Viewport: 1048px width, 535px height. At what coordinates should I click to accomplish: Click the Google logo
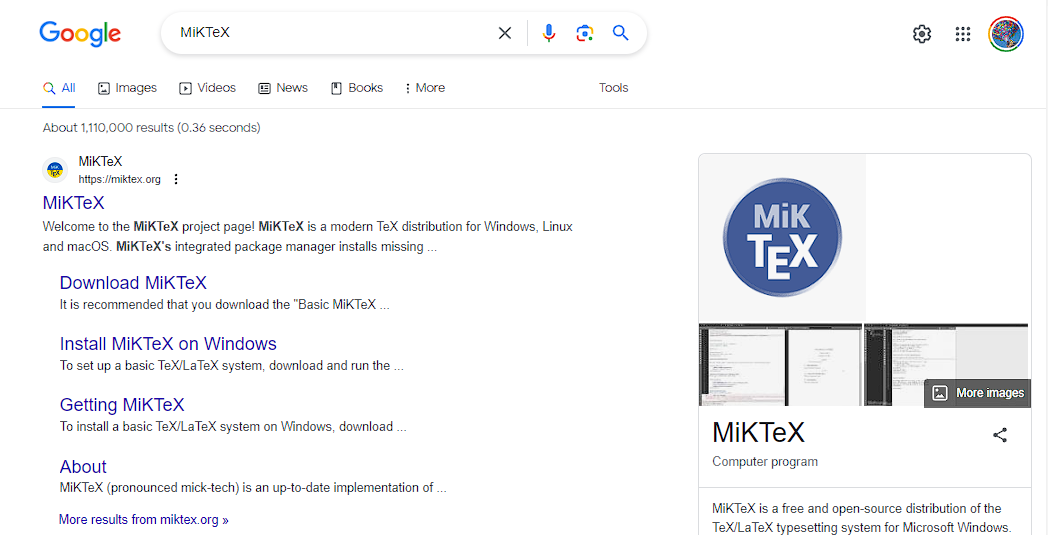(80, 33)
